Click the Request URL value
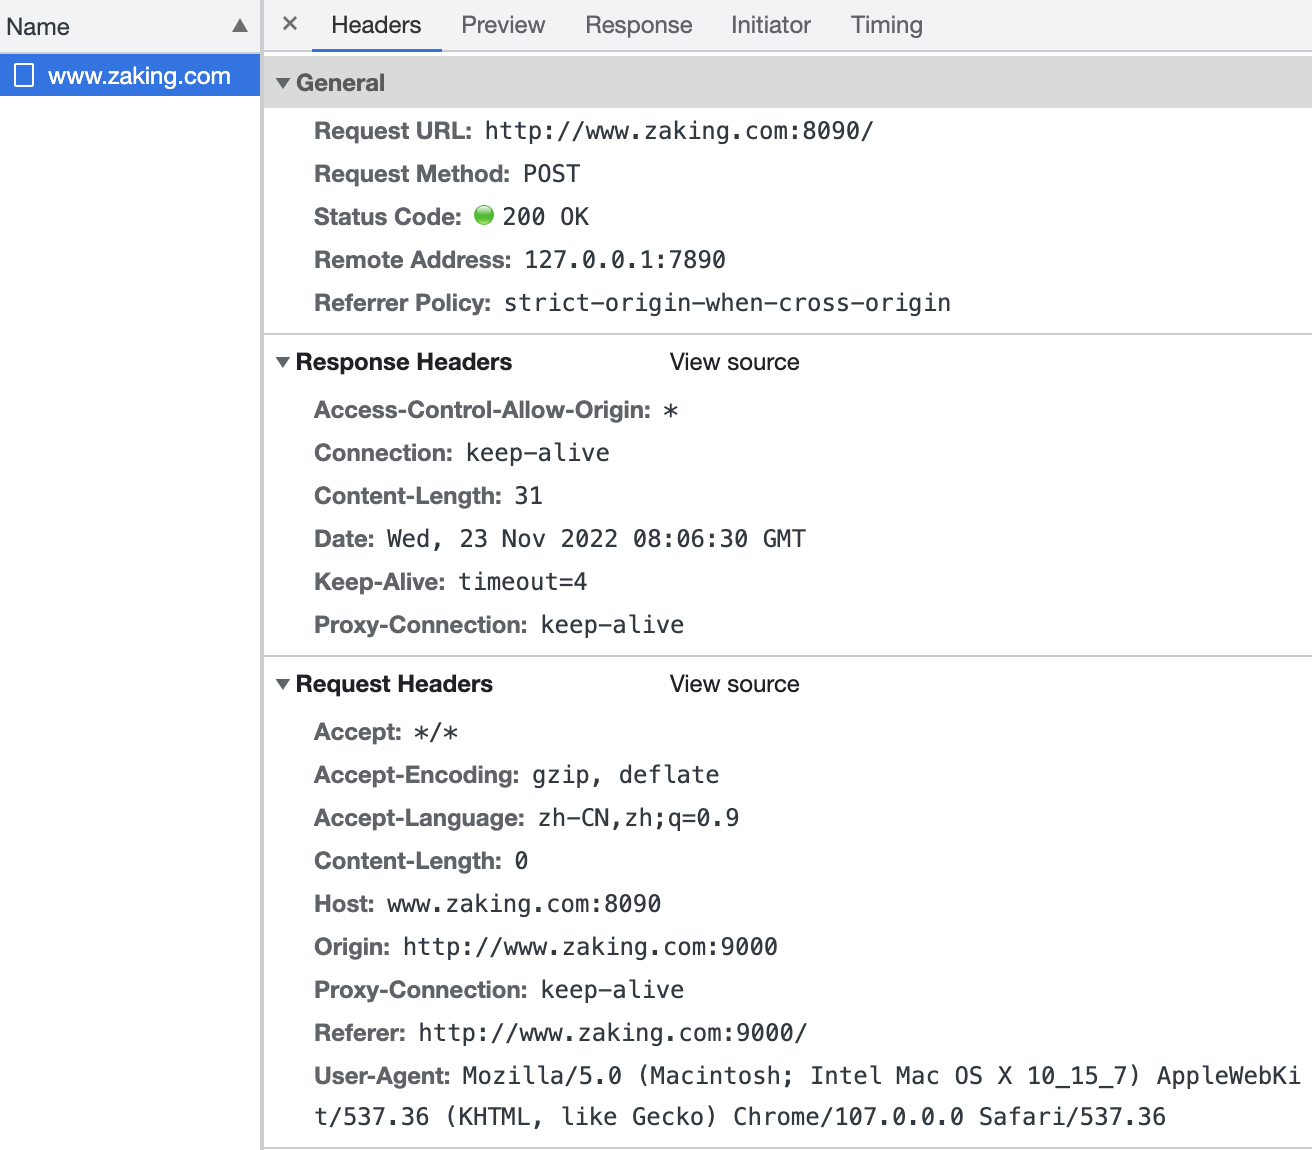 tap(679, 131)
